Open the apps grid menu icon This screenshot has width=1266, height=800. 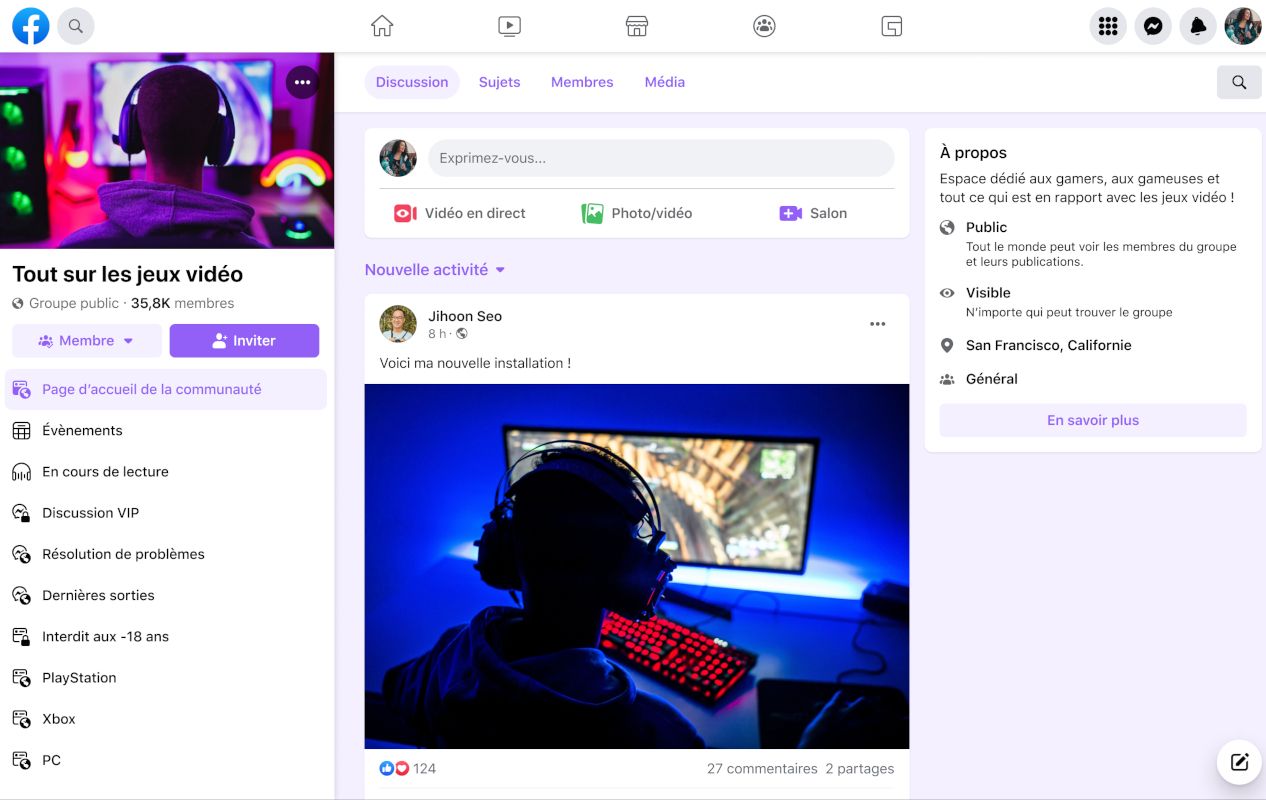(x=1108, y=26)
